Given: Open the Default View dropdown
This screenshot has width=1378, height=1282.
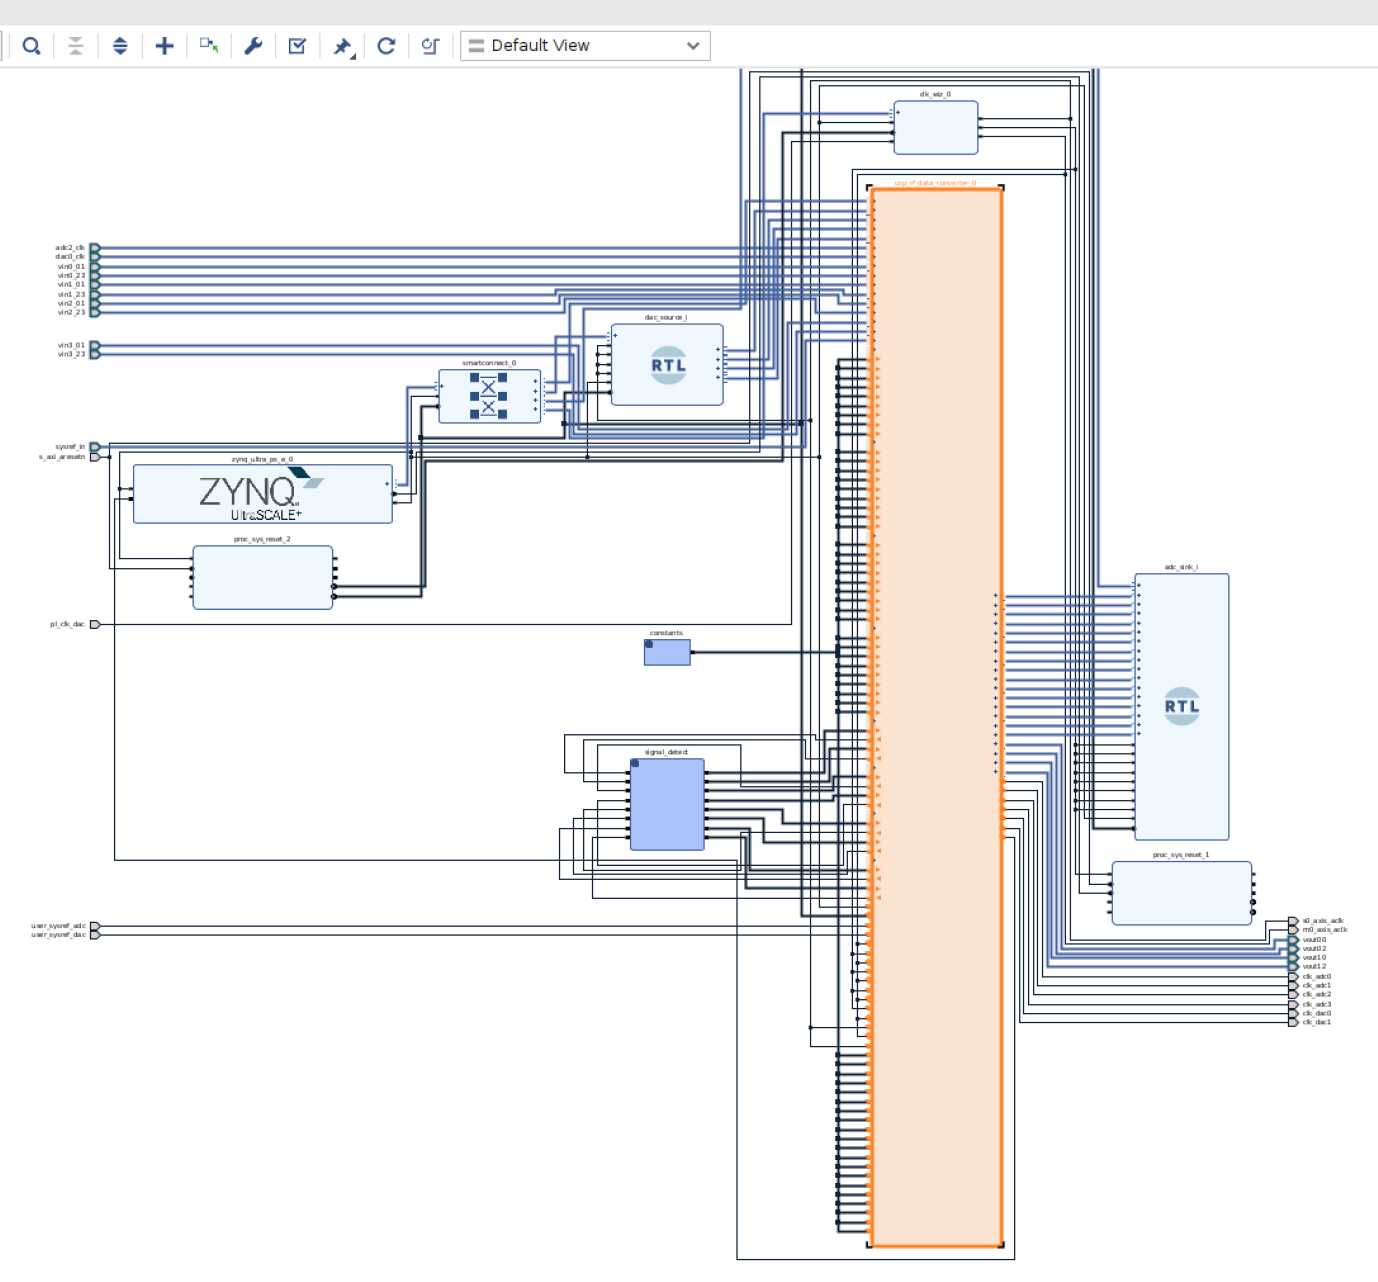Looking at the screenshot, I should pyautogui.click(x=583, y=45).
